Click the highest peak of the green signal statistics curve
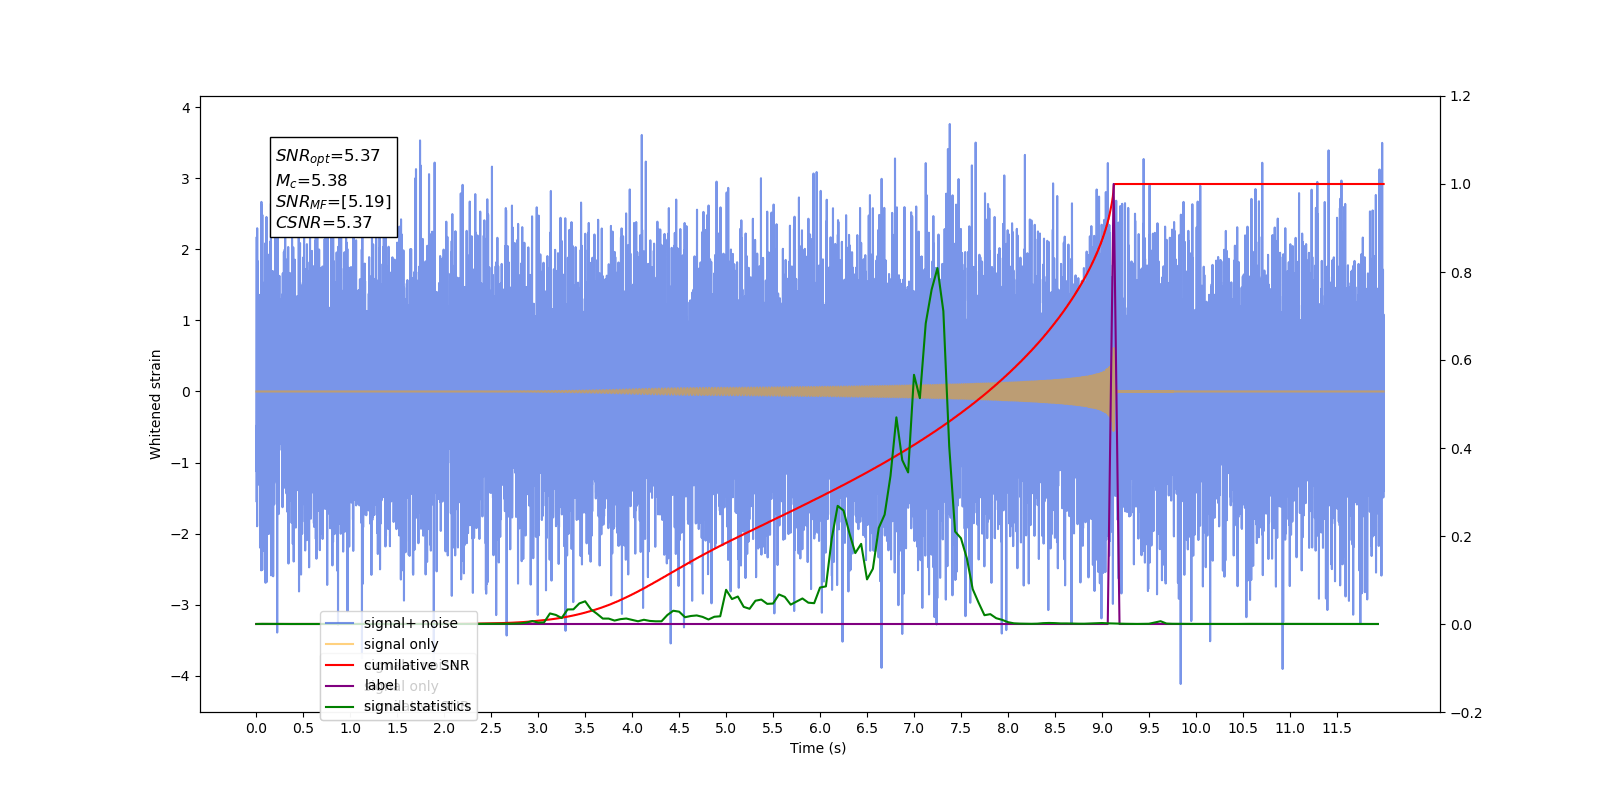 point(937,268)
